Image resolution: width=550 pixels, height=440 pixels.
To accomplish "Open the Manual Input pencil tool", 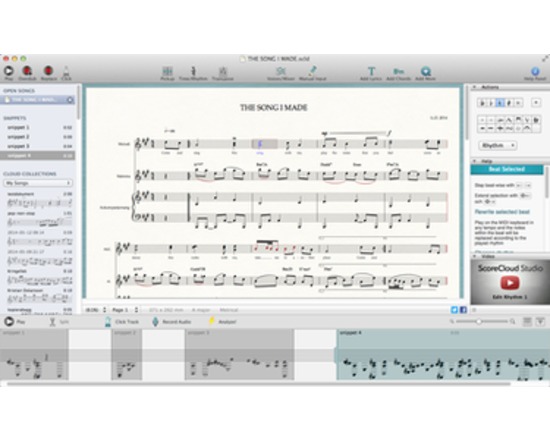I will pyautogui.click(x=313, y=71).
